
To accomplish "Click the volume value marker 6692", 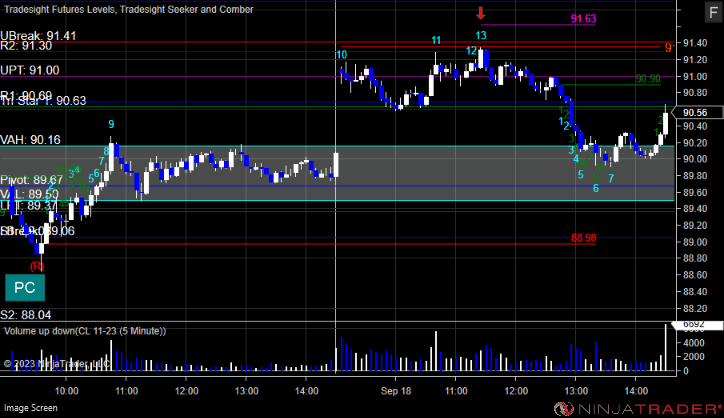I will coord(697,325).
